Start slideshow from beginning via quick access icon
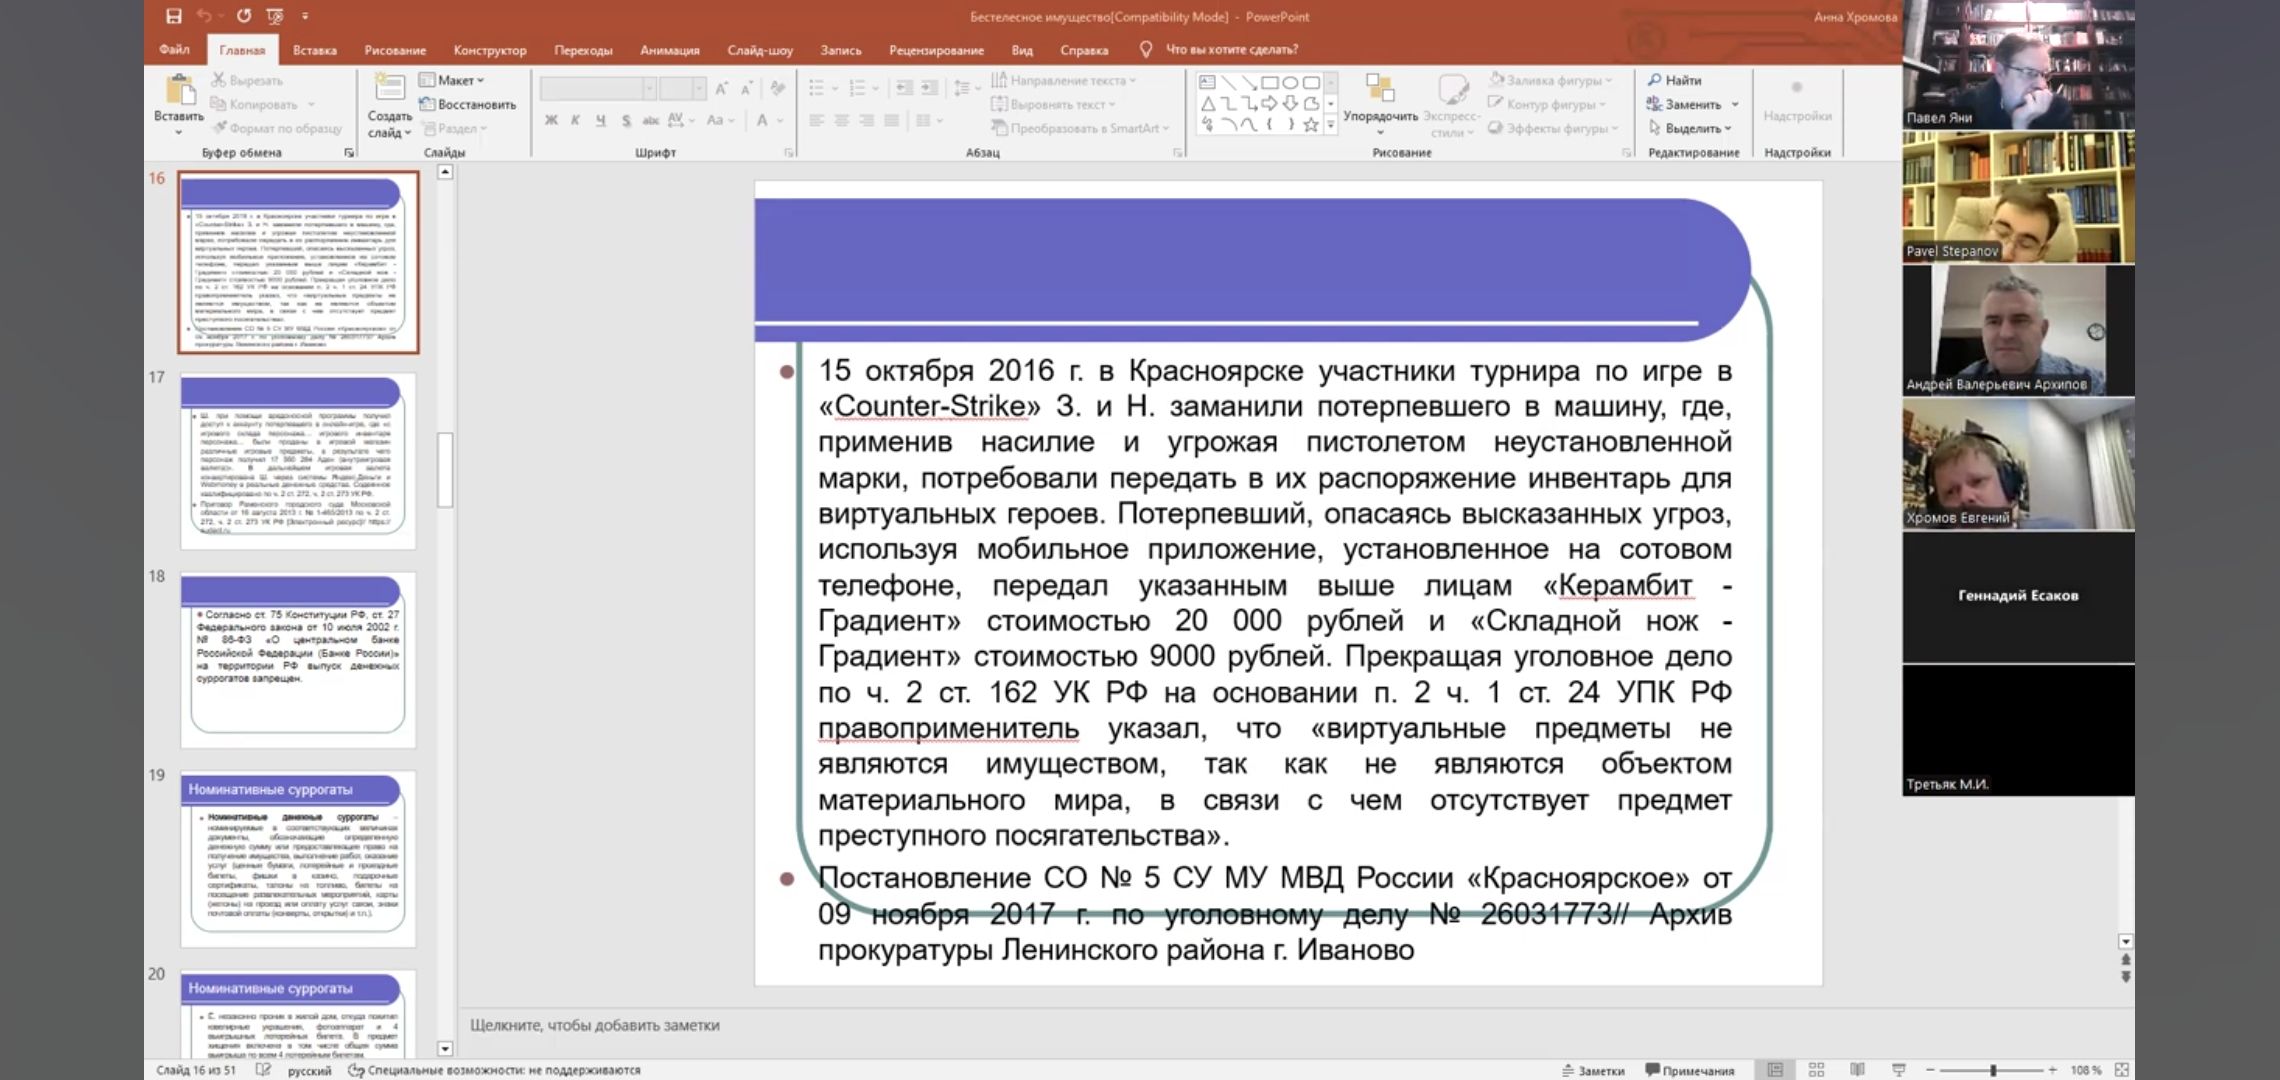Image resolution: width=2280 pixels, height=1080 pixels. point(275,16)
